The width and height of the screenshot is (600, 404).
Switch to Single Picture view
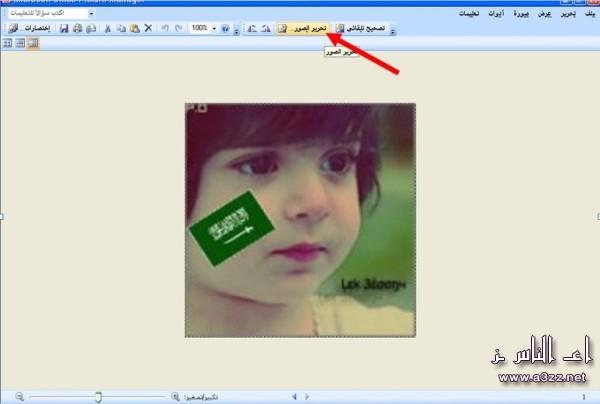click(33, 44)
